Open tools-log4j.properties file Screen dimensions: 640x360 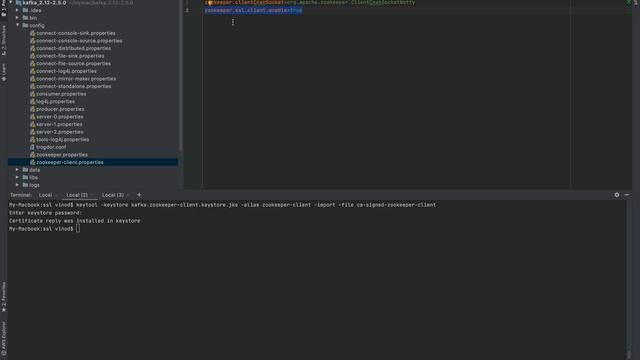[62, 140]
